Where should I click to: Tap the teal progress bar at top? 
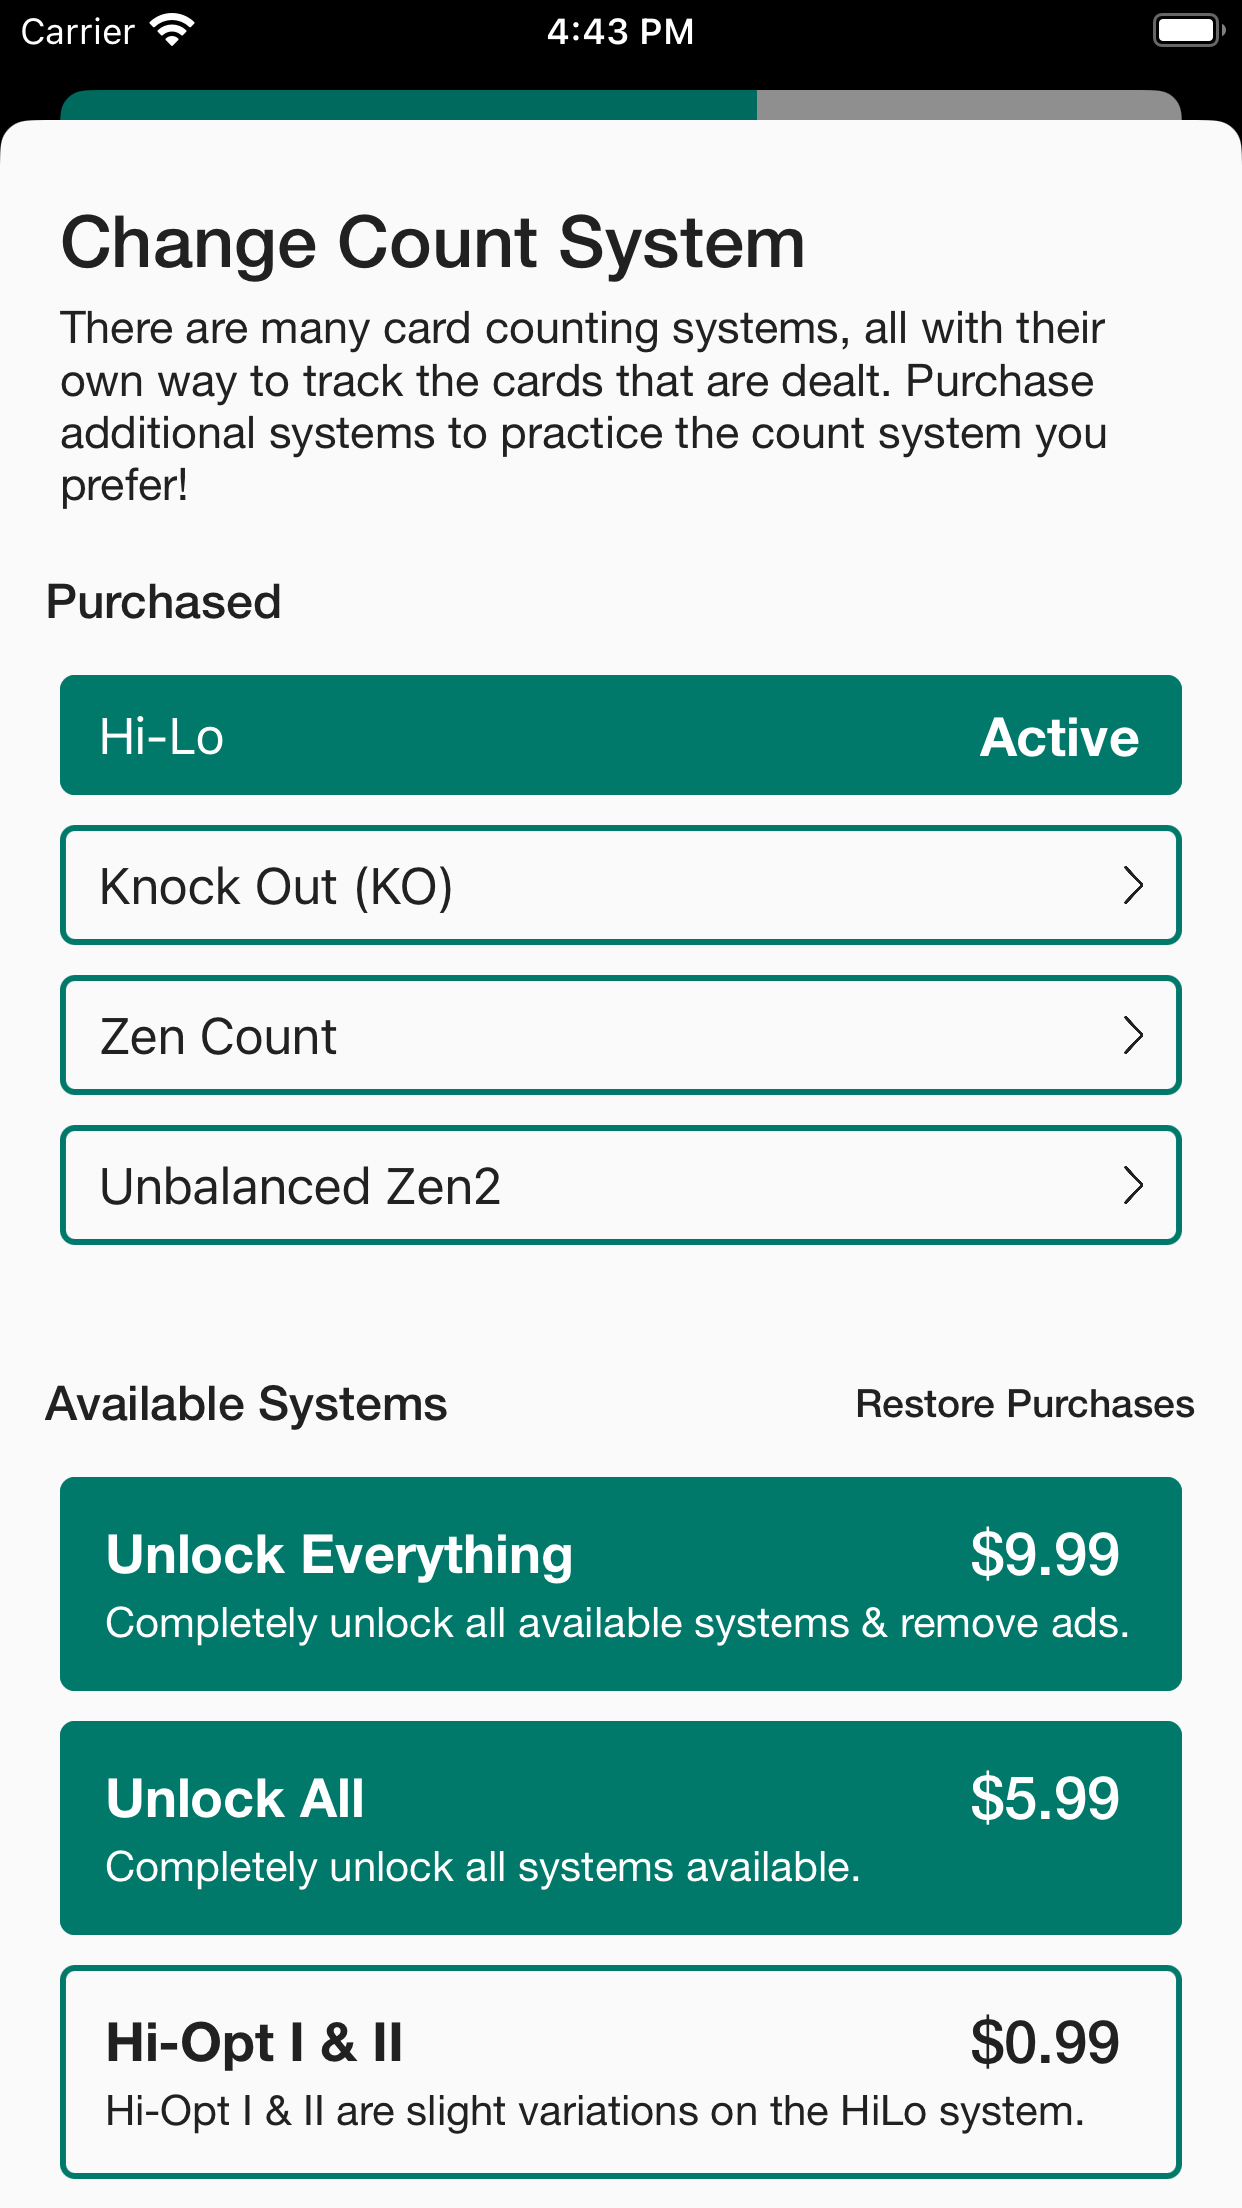click(x=410, y=100)
